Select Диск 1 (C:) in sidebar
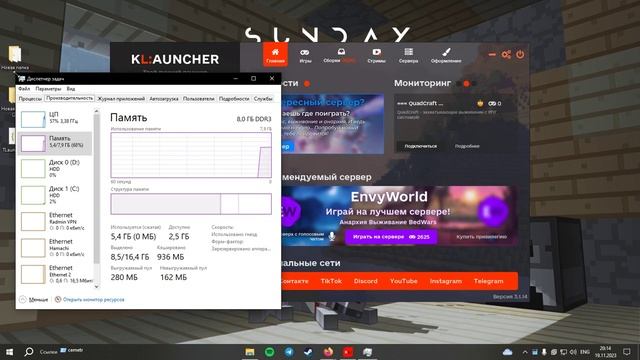 [x=55, y=195]
